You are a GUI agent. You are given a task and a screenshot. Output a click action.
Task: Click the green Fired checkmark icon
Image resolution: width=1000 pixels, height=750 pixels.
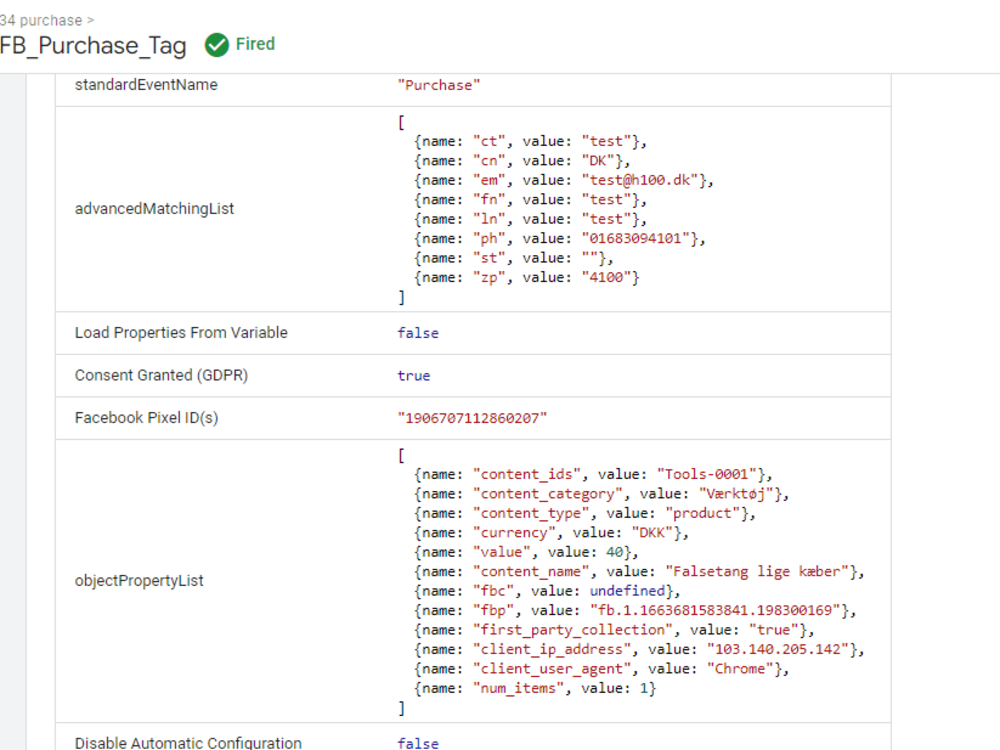click(x=217, y=45)
